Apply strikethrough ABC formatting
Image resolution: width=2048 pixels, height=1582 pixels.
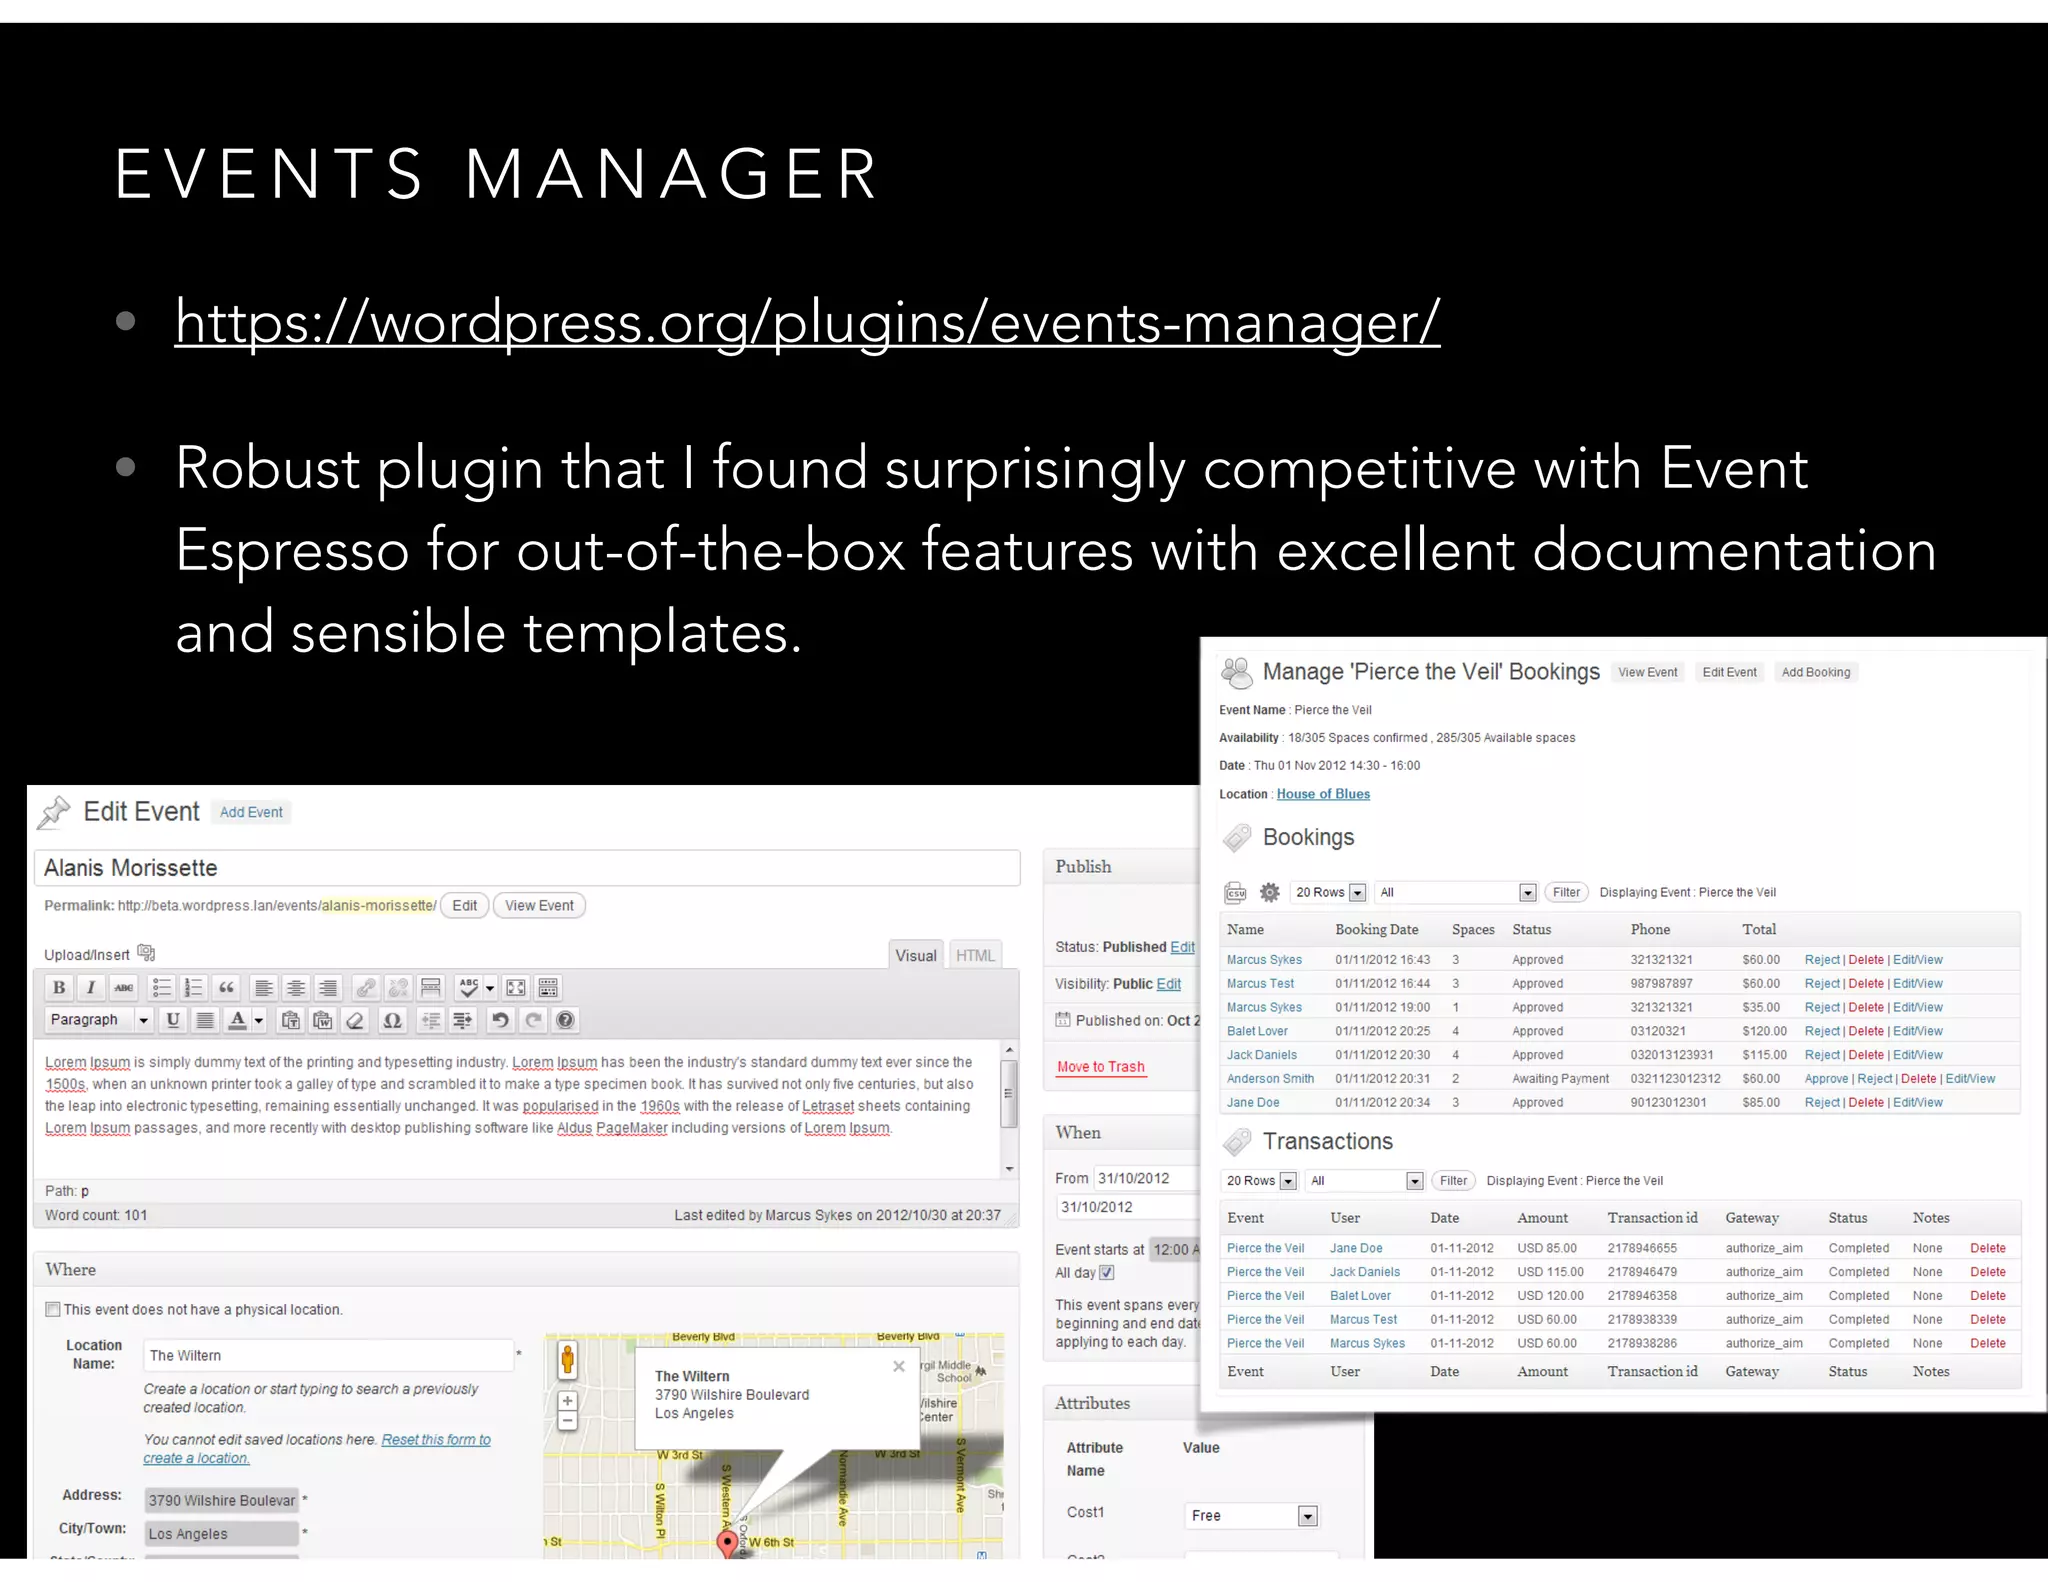tap(123, 988)
